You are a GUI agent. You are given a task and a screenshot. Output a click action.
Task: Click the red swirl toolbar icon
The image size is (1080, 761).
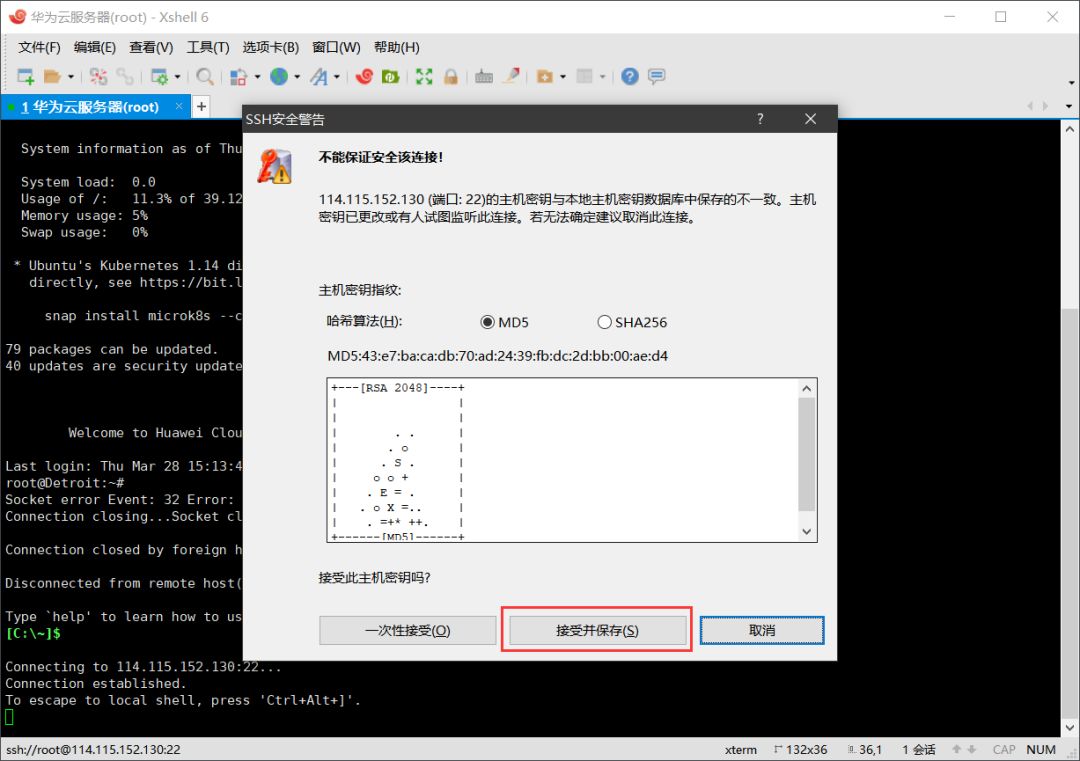(x=364, y=76)
